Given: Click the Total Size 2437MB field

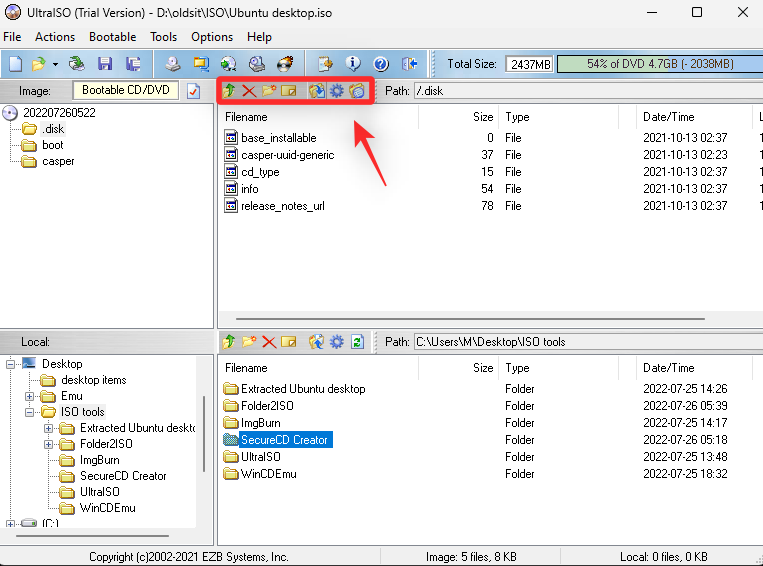Looking at the screenshot, I should [x=529, y=64].
